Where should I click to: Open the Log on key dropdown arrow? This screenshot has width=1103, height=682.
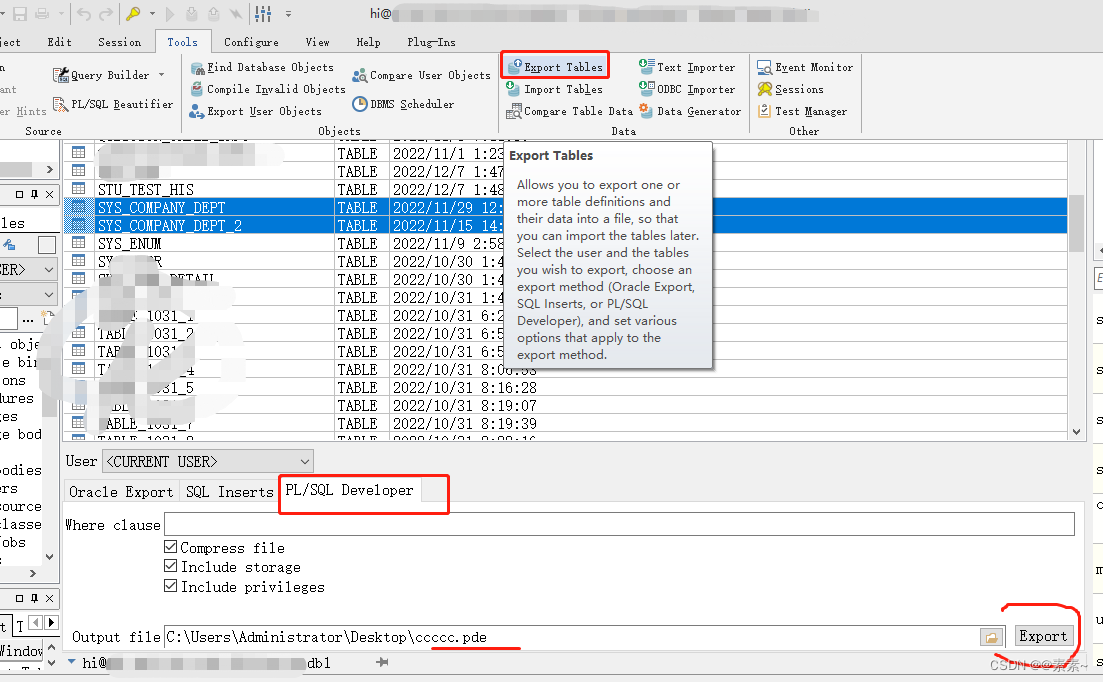[x=152, y=13]
